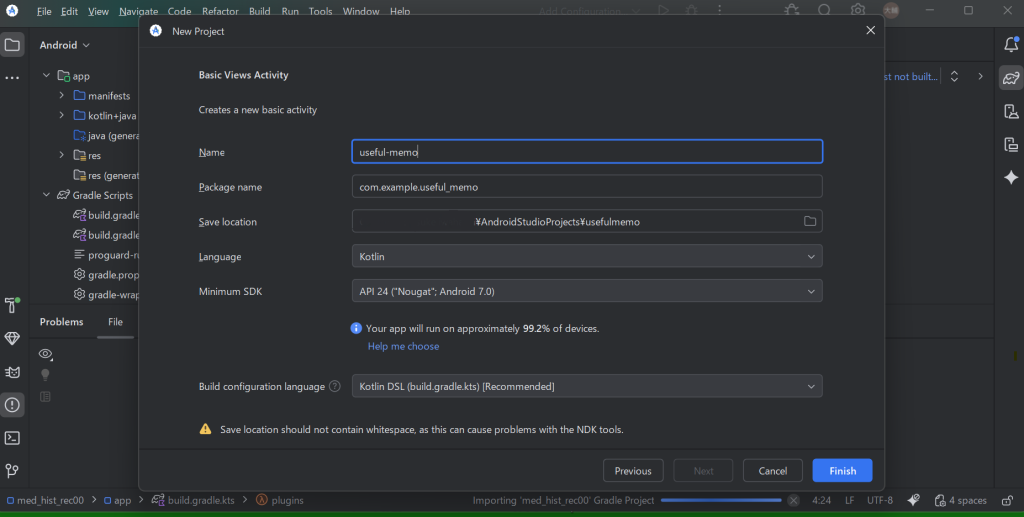Image resolution: width=1024 pixels, height=517 pixels.
Task: Click the Gradle import progress bar
Action: coord(721,500)
